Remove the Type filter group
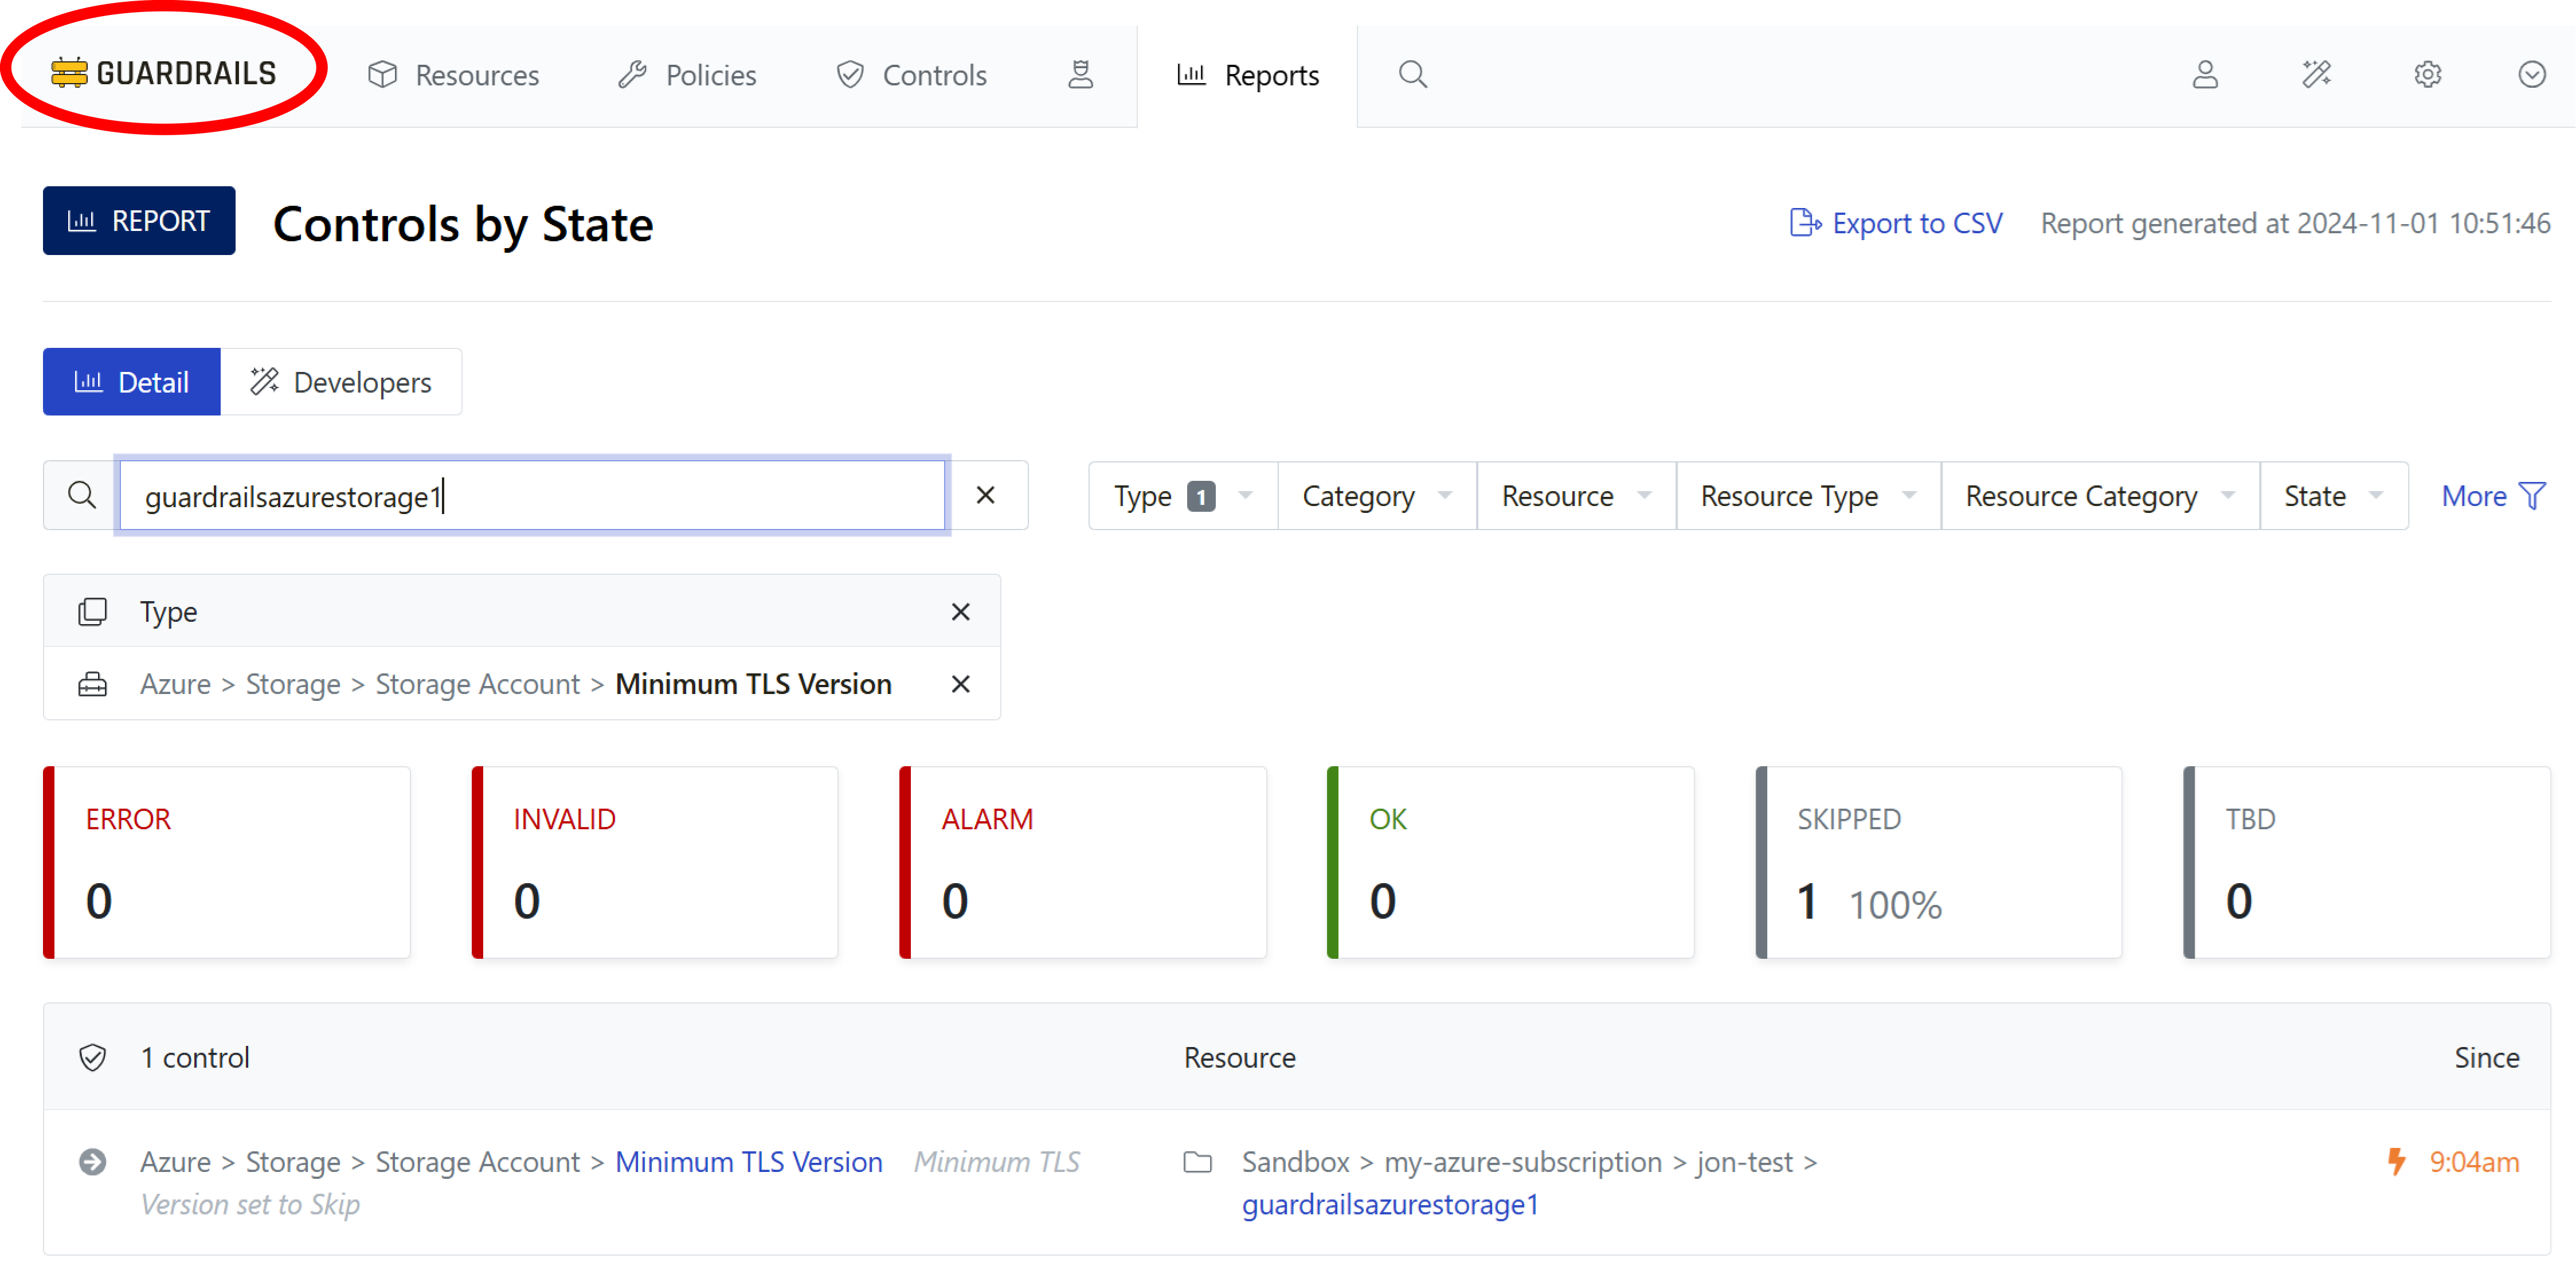This screenshot has height=1278, width=2576. (x=960, y=612)
